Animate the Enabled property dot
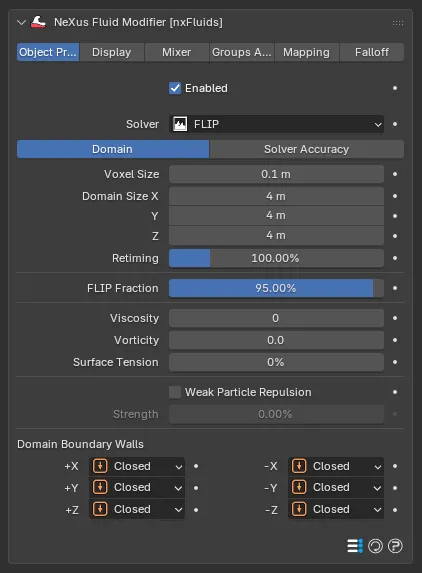This screenshot has height=573, width=422. tap(395, 88)
